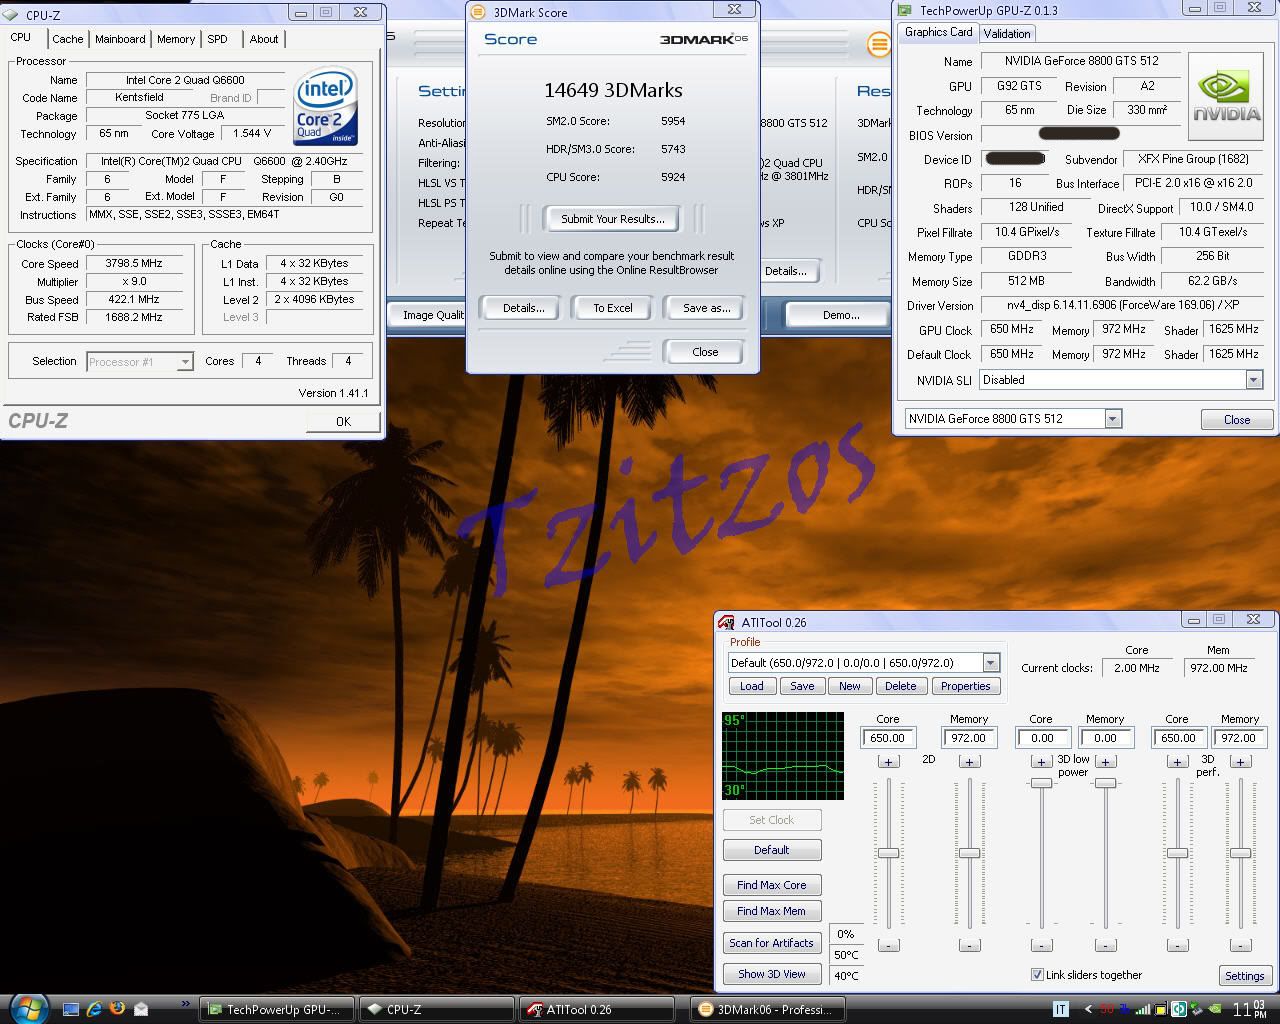
Task: Launch Firefox from the Quick Launch bar
Action: pyautogui.click(x=117, y=1009)
